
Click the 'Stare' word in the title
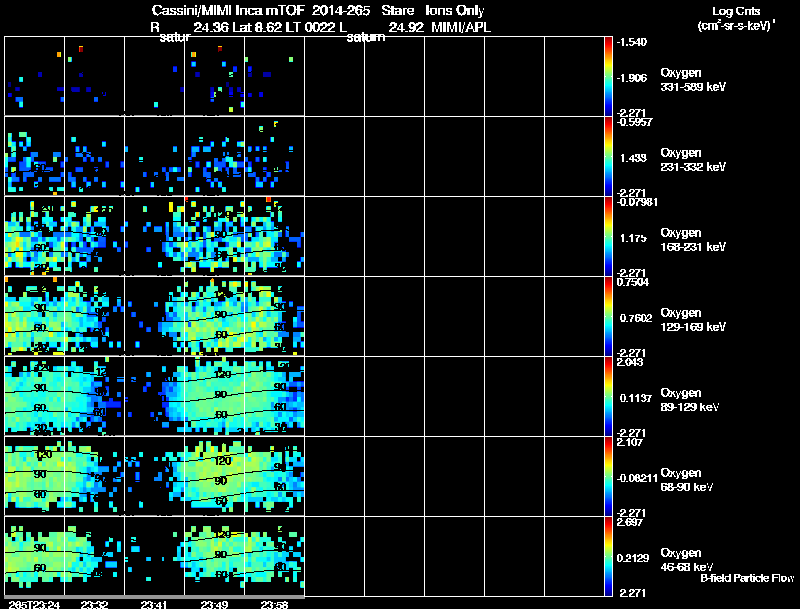(397, 11)
